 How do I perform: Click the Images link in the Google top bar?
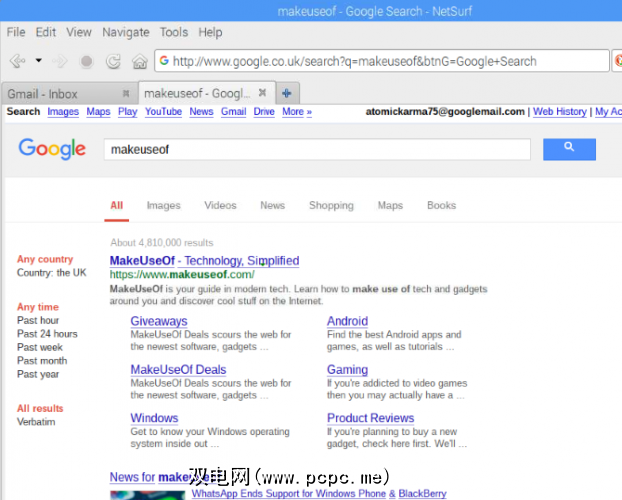click(63, 112)
